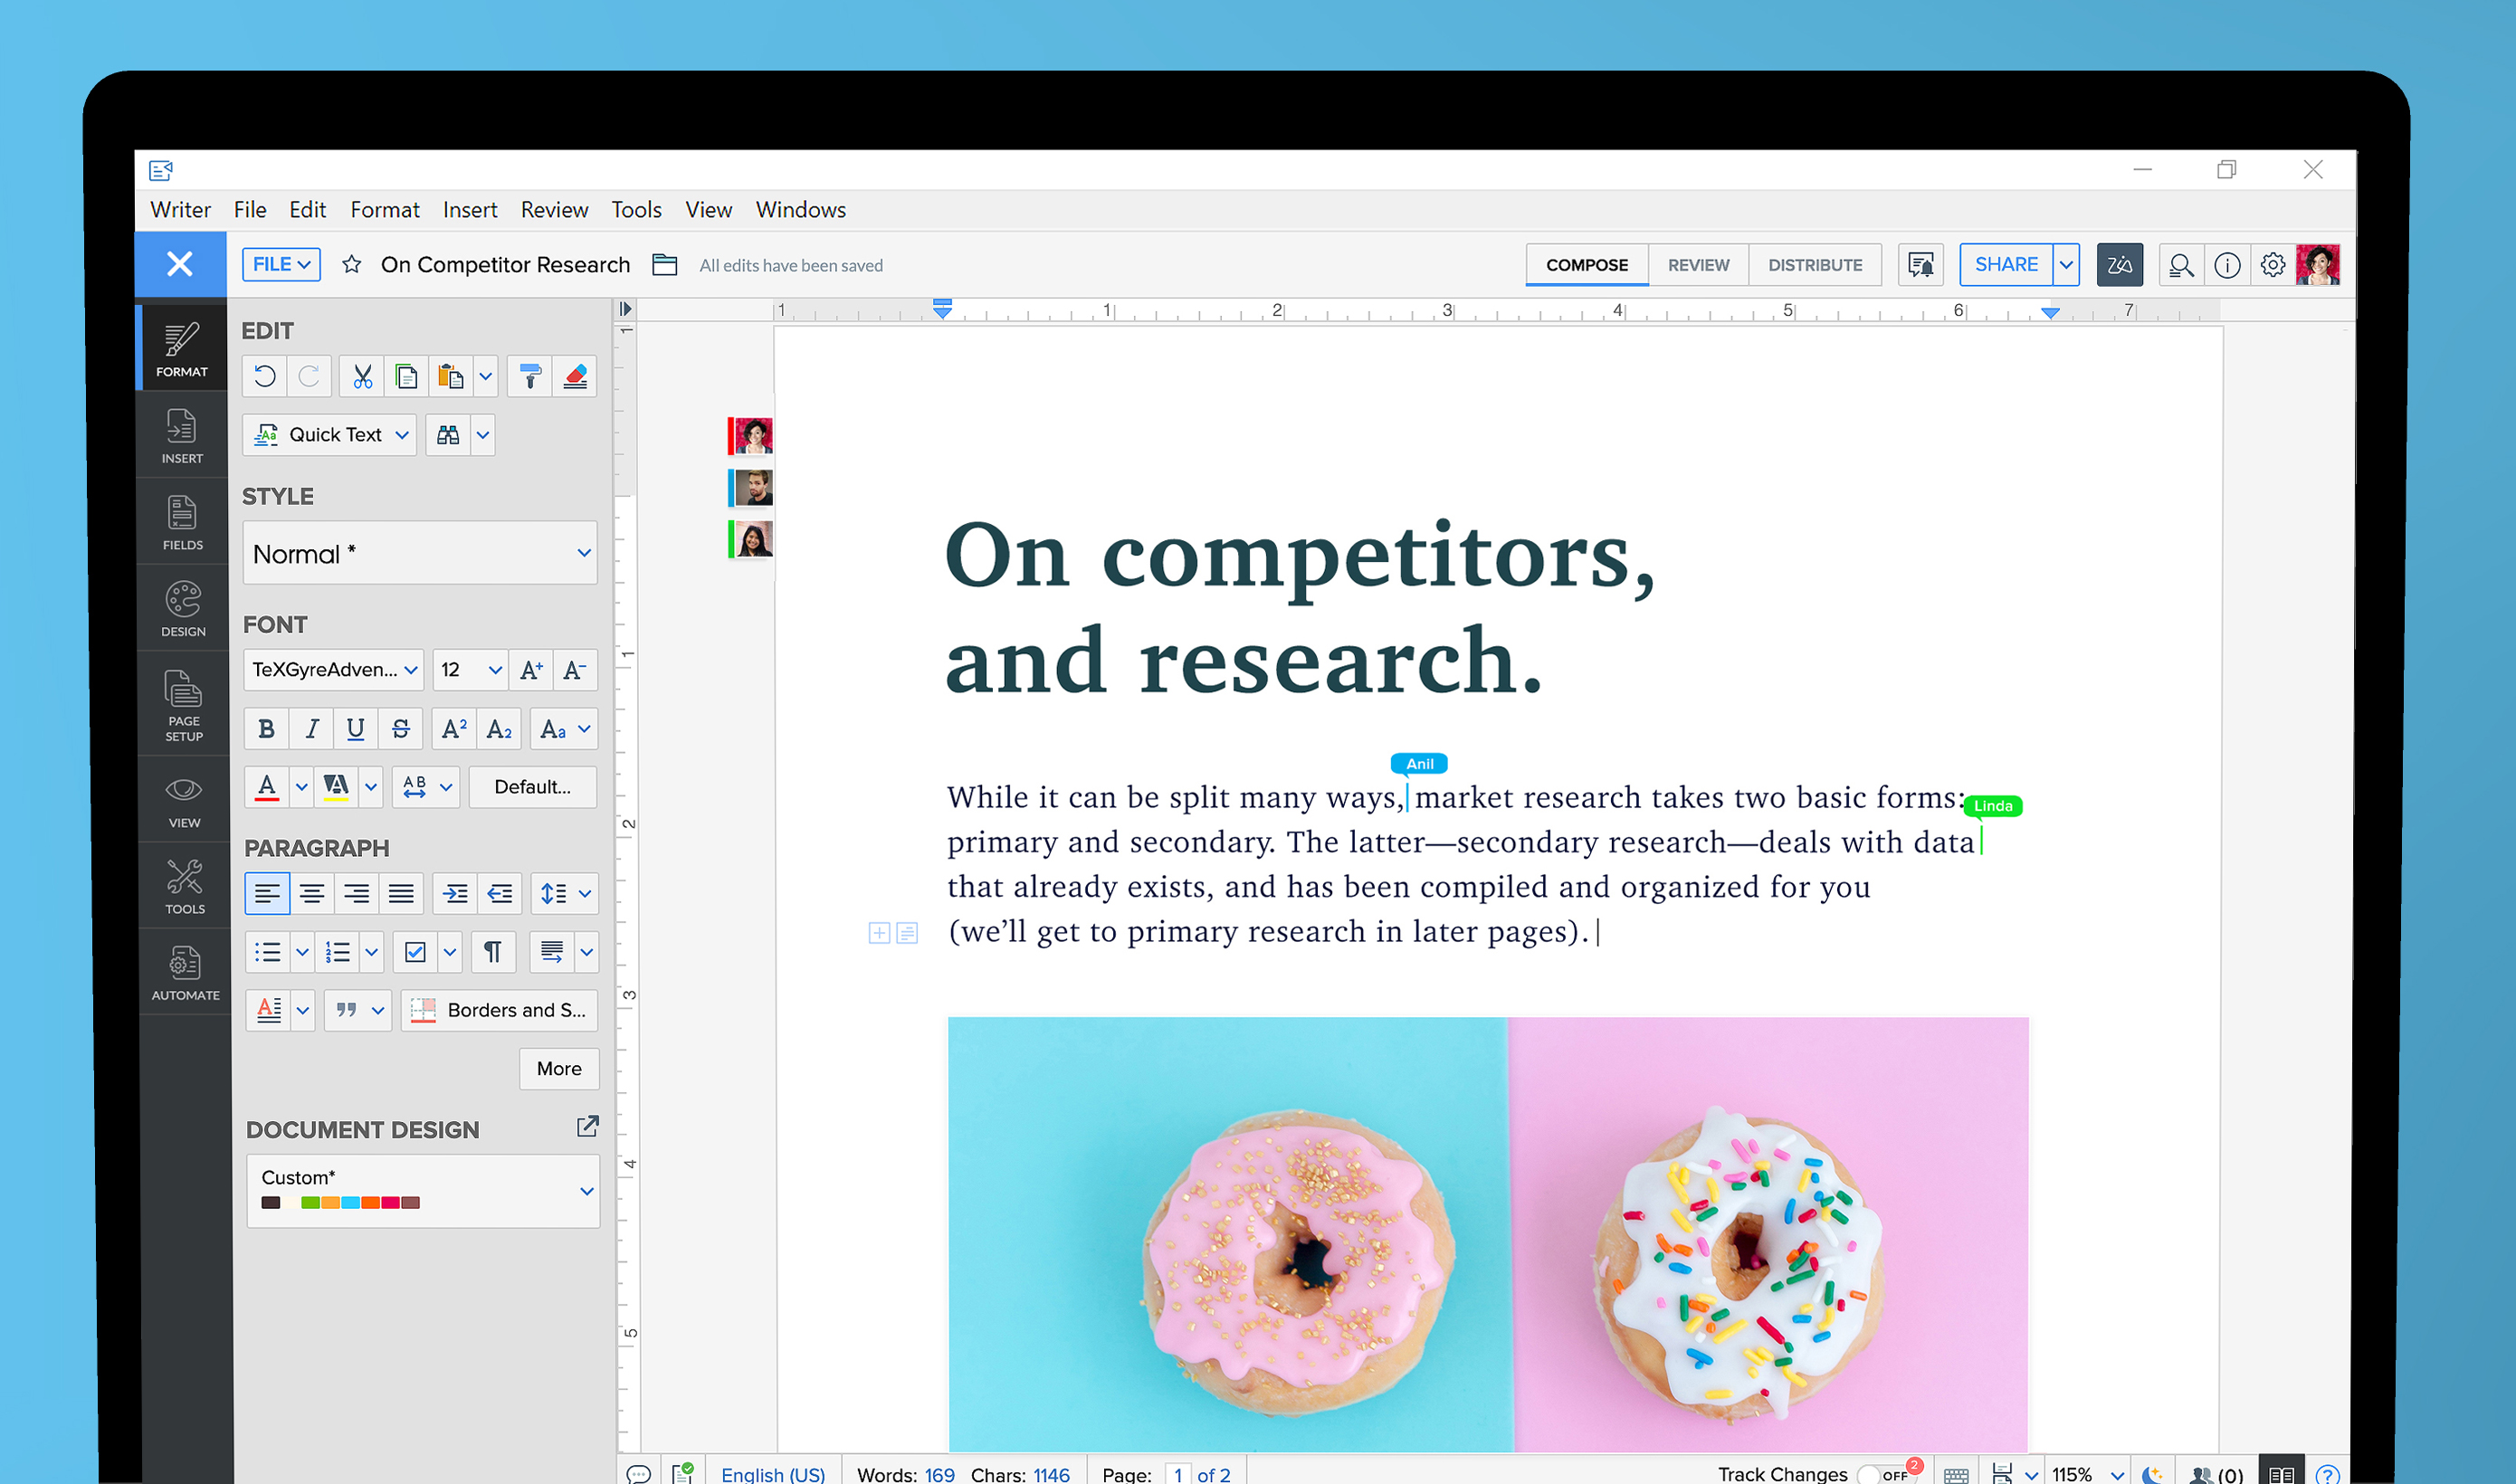Expand the Custom document design dropdown
This screenshot has height=1484, width=2516.
587,1190
